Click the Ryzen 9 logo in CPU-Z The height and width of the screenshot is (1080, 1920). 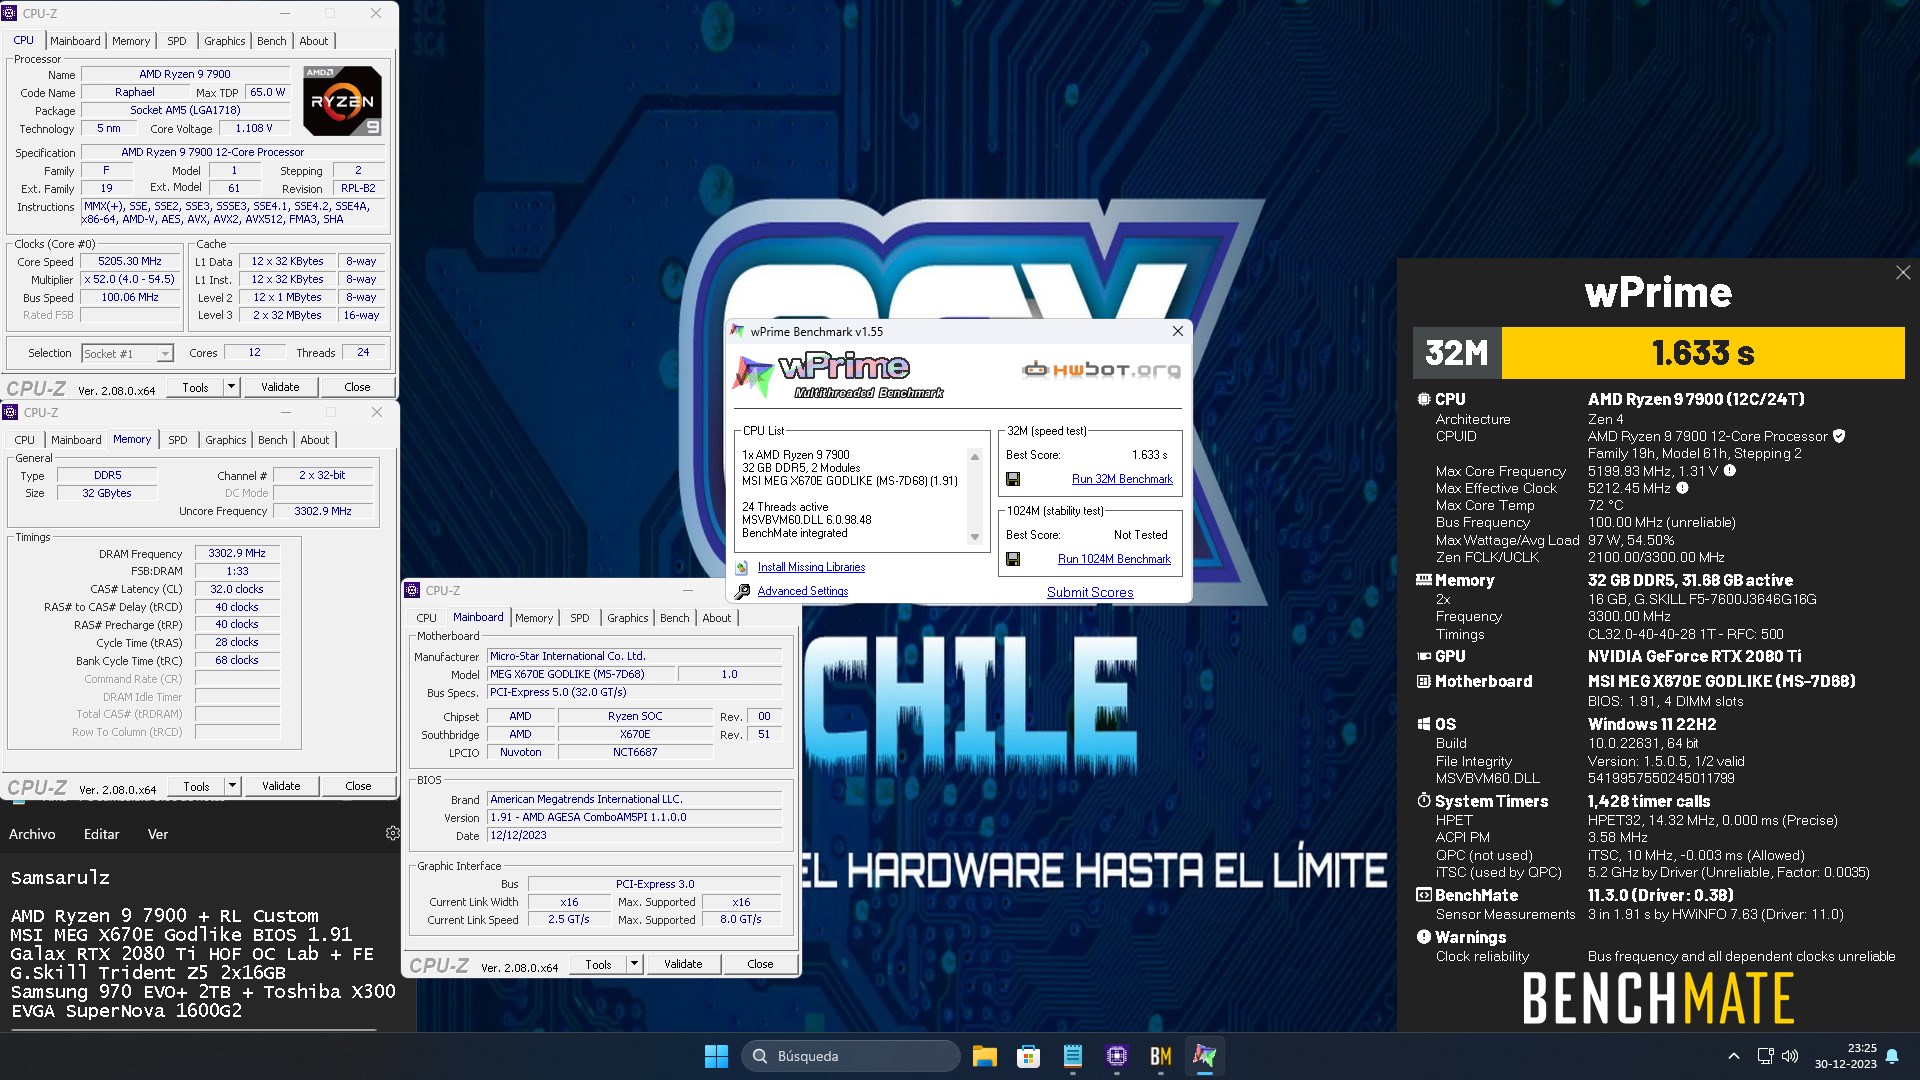coord(342,101)
